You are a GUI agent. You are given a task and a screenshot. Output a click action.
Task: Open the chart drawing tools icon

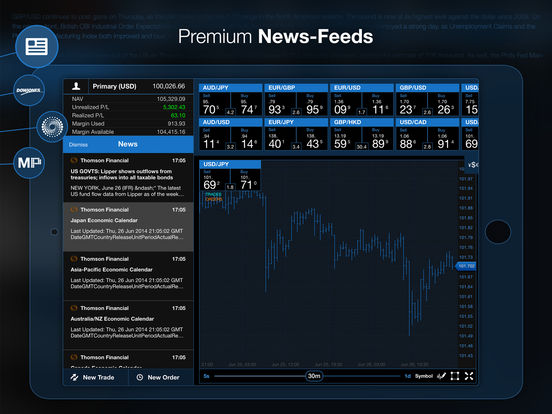point(441,376)
